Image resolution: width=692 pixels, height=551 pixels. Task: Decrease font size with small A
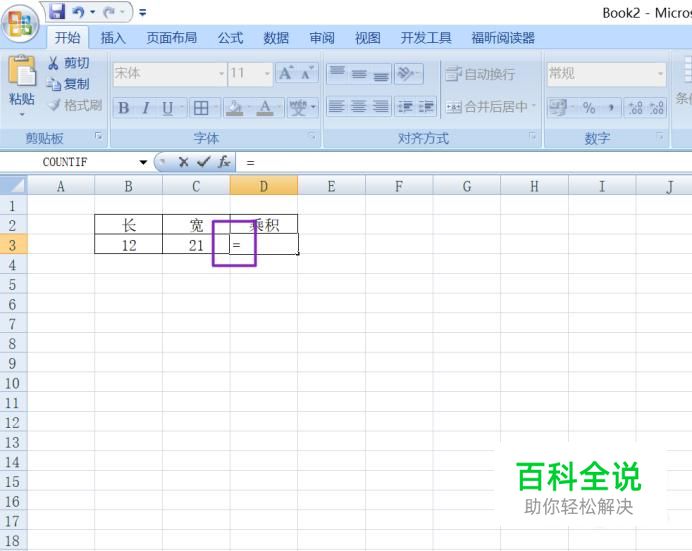tap(307, 73)
